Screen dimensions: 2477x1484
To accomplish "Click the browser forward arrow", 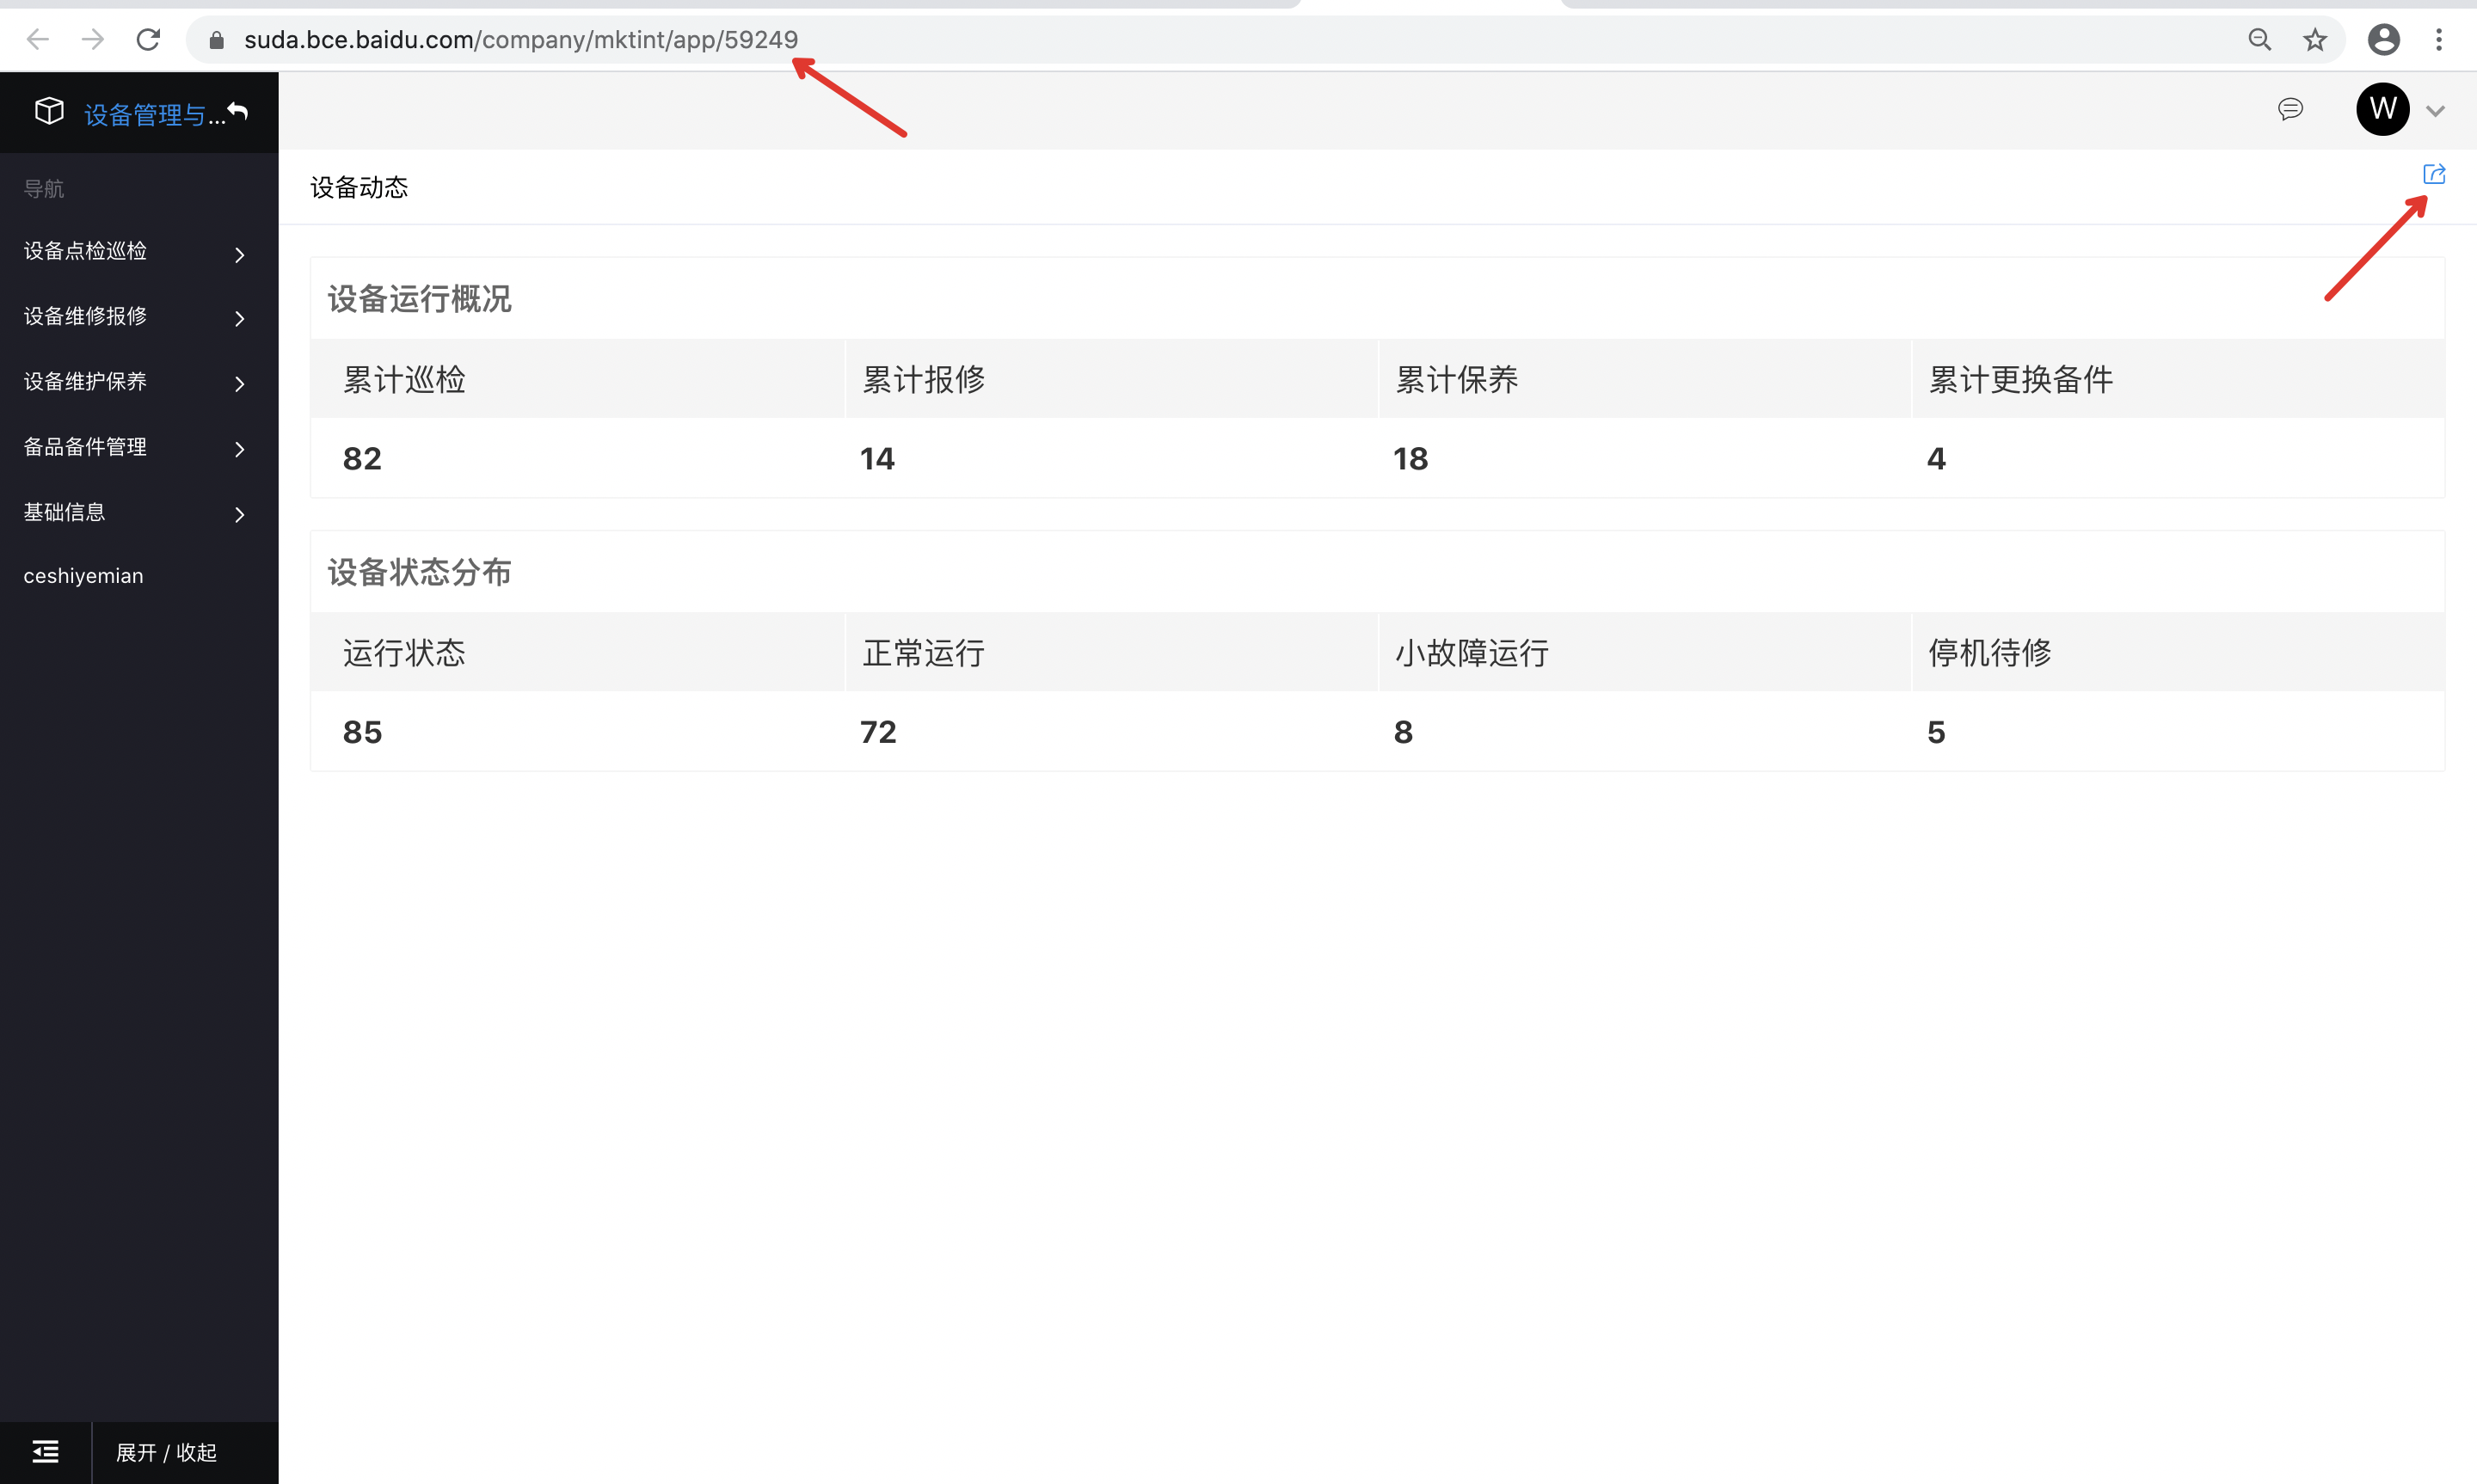I will (93, 39).
